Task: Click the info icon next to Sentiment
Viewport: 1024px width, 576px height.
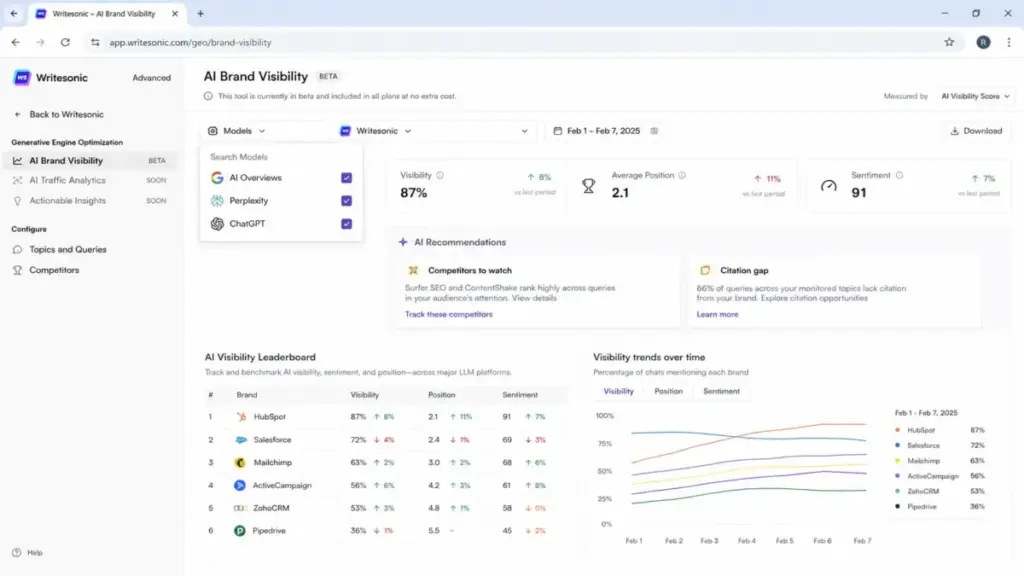Action: [x=899, y=175]
